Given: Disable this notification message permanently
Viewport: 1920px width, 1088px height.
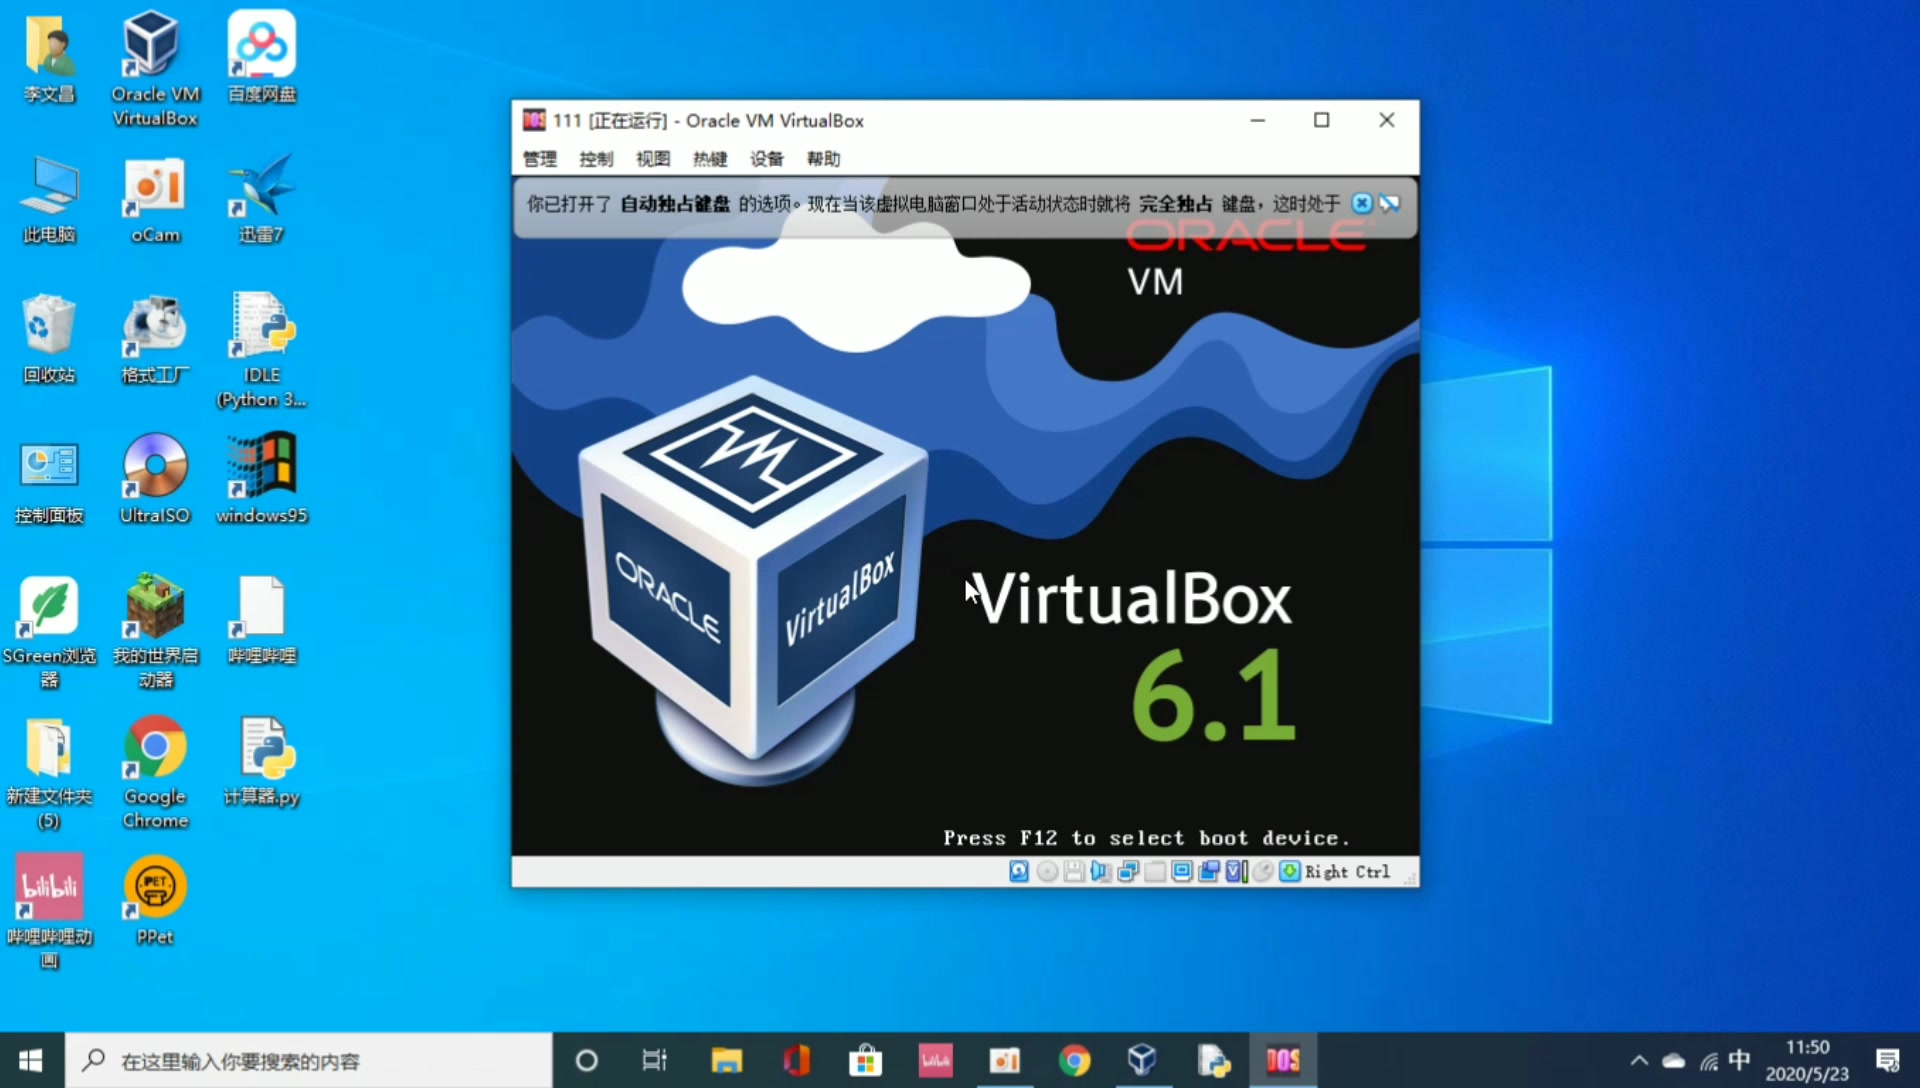Looking at the screenshot, I should pos(1390,202).
